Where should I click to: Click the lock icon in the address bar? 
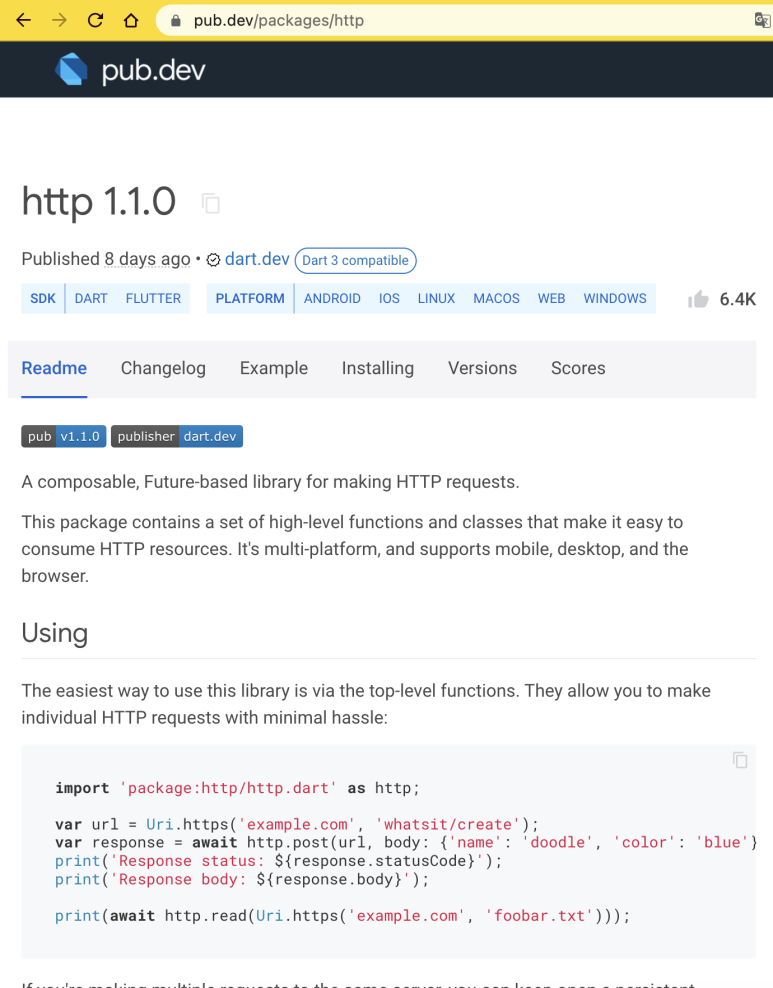176,21
